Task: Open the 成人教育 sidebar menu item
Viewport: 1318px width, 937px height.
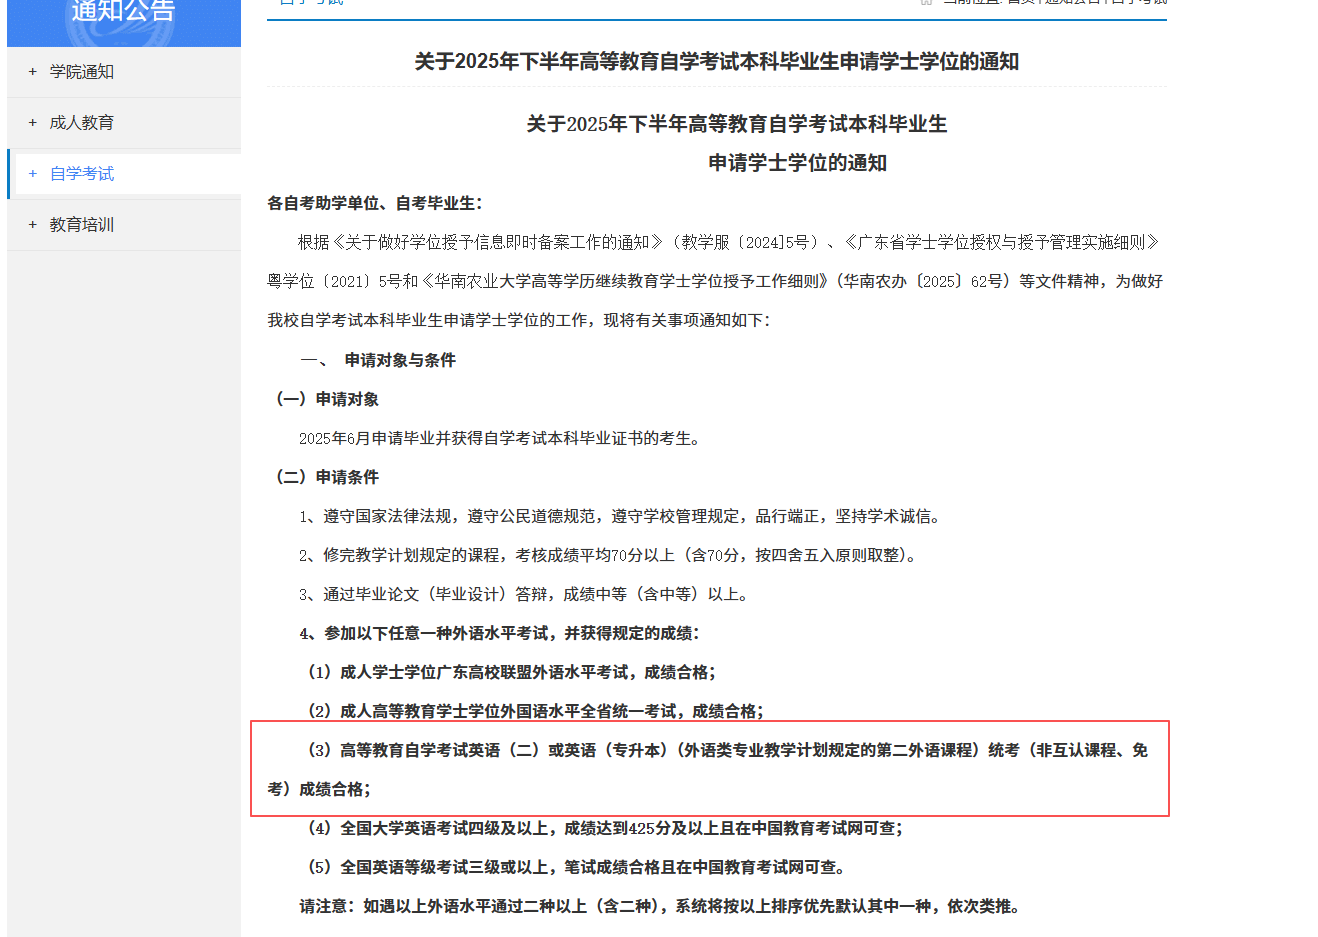Action: click(82, 123)
